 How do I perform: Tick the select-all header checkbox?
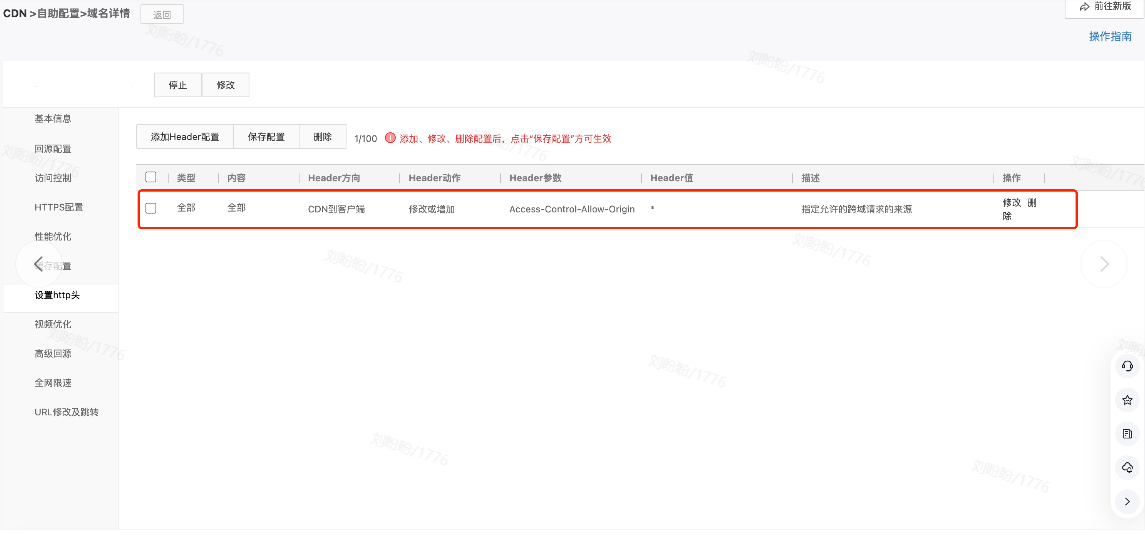pyautogui.click(x=151, y=177)
